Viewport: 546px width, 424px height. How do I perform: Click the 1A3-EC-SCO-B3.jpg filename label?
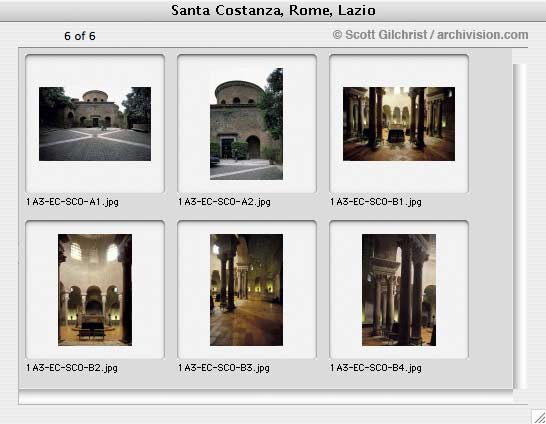[224, 368]
